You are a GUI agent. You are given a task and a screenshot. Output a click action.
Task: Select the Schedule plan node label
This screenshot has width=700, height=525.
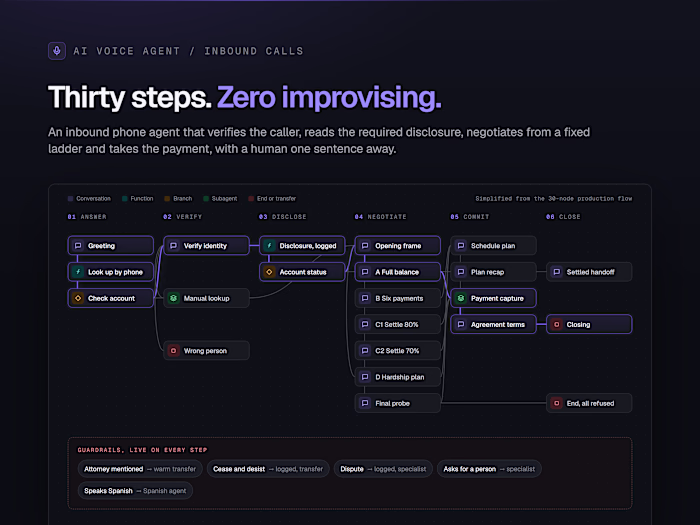[x=493, y=246]
